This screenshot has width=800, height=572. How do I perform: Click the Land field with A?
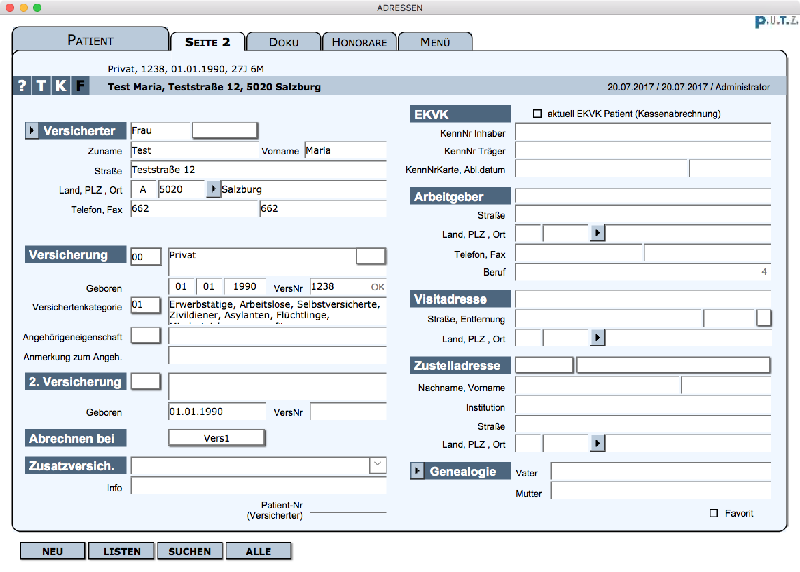(x=143, y=189)
